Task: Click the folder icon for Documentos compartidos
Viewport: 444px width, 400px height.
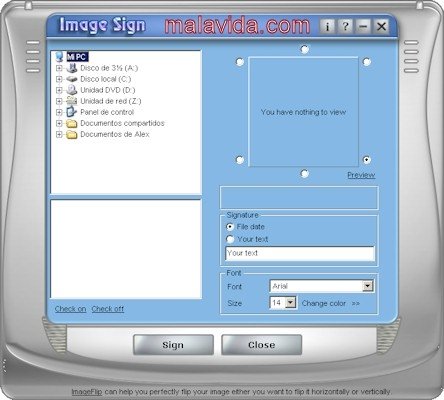Action: tap(72, 124)
